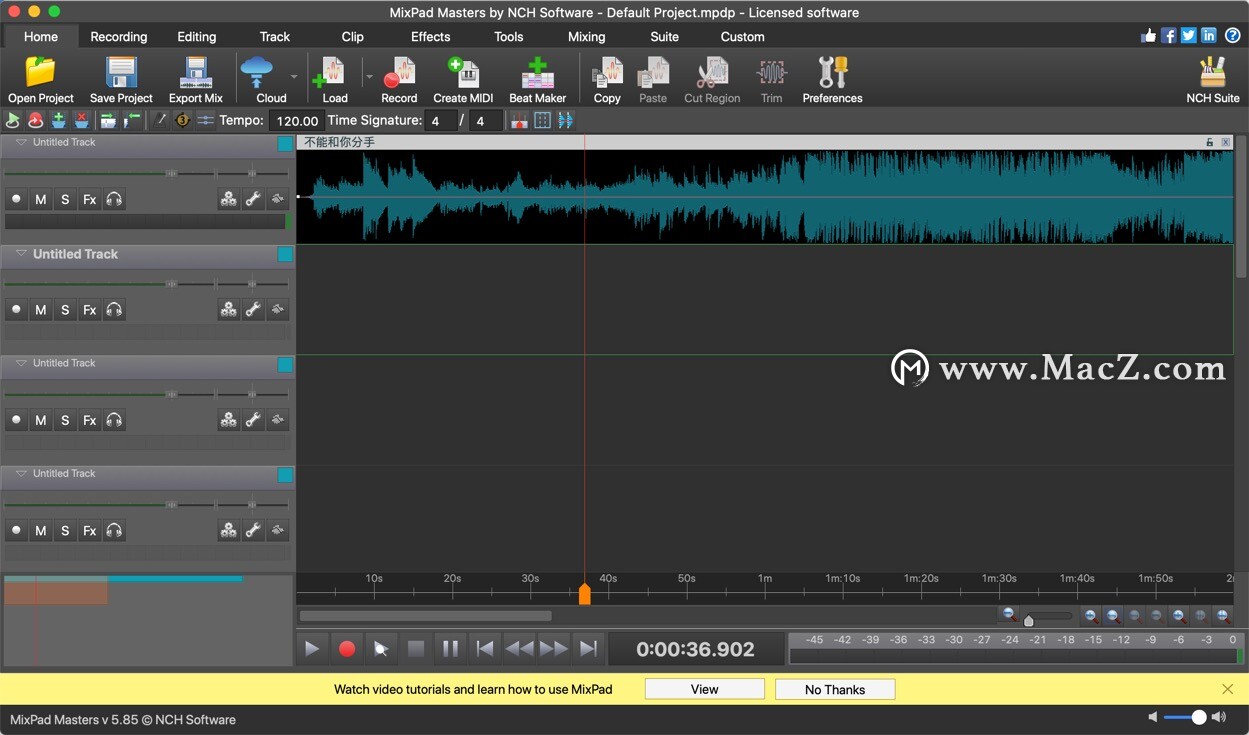The height and width of the screenshot is (735, 1249).
Task: Toggle headphone monitoring on the third track
Action: pyautogui.click(x=114, y=420)
